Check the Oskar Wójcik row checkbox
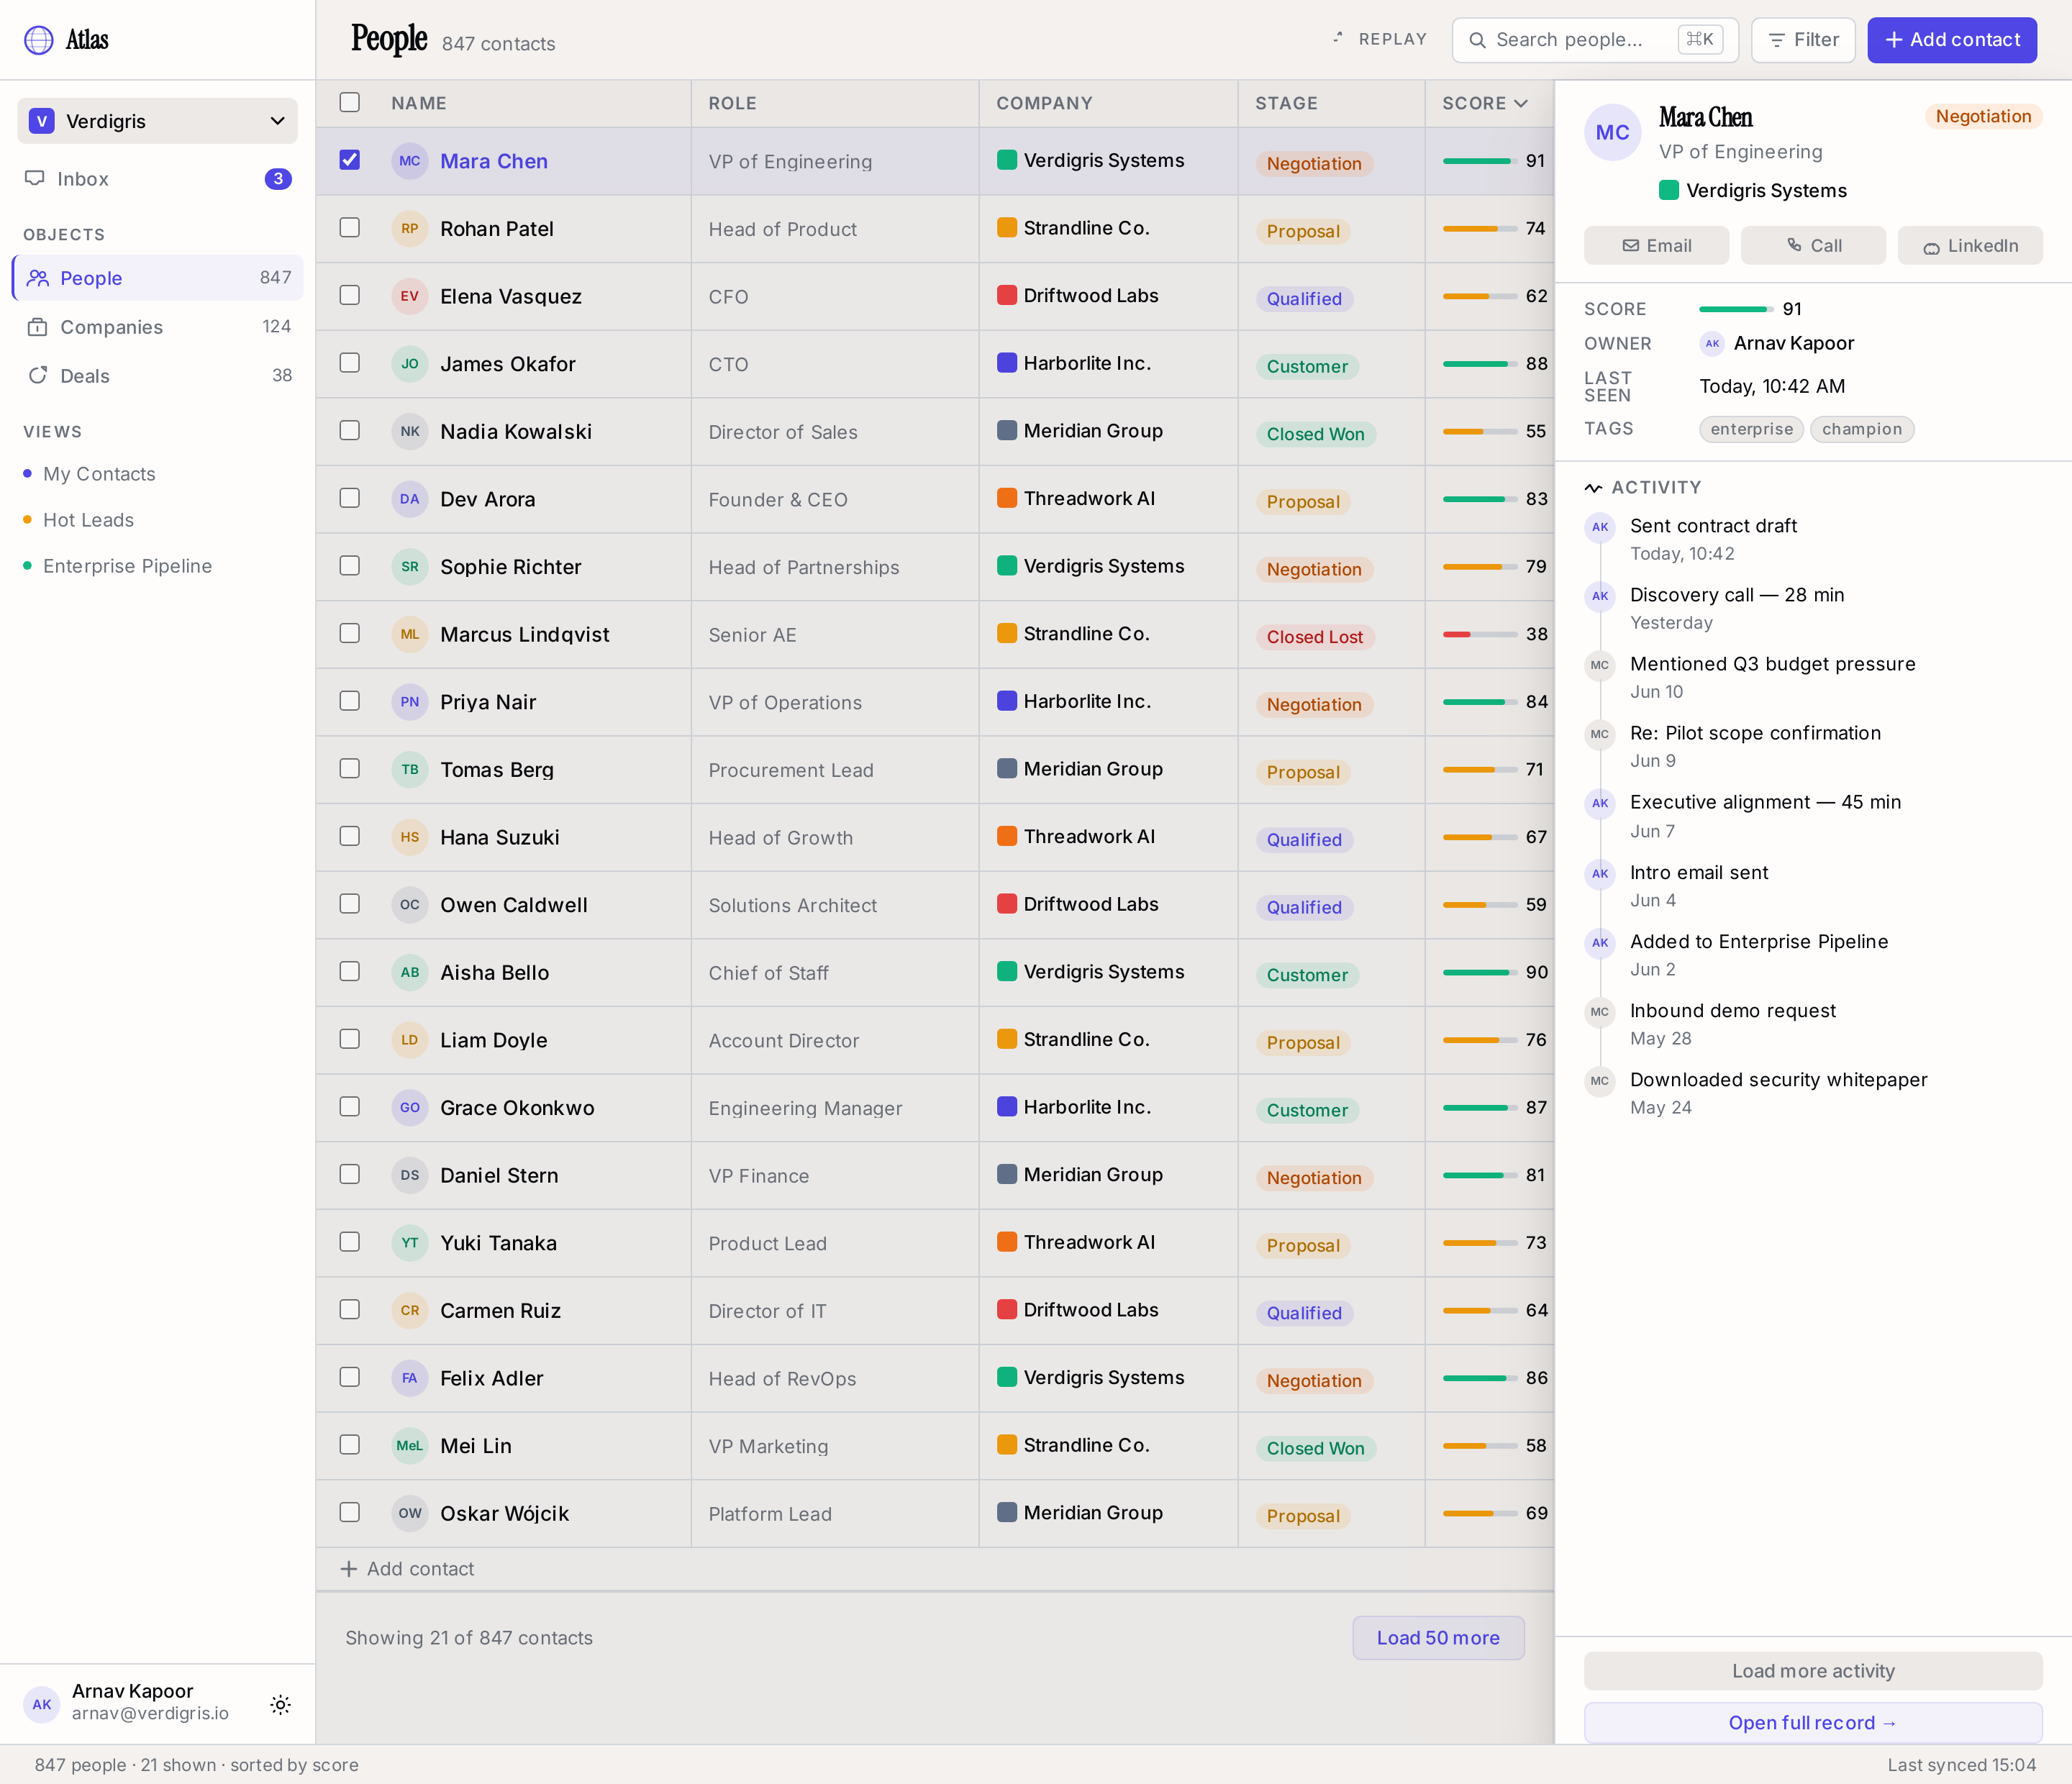 (x=349, y=1512)
